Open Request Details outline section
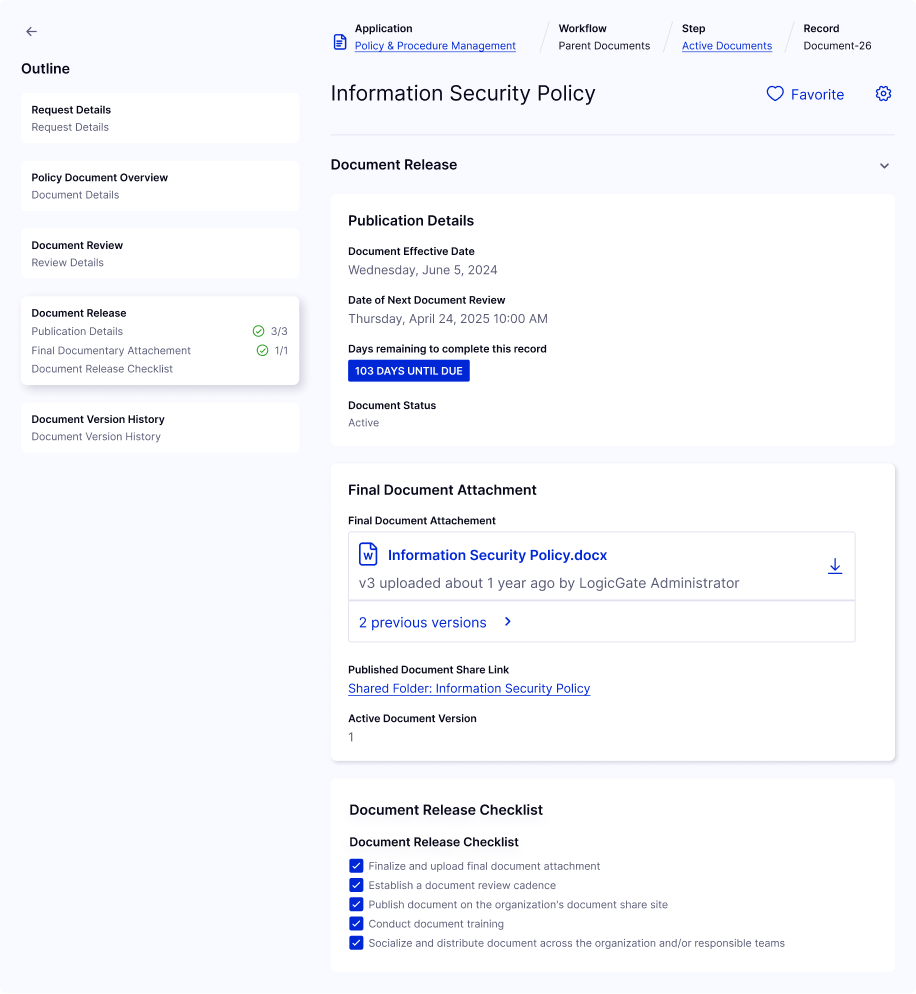 (160, 118)
